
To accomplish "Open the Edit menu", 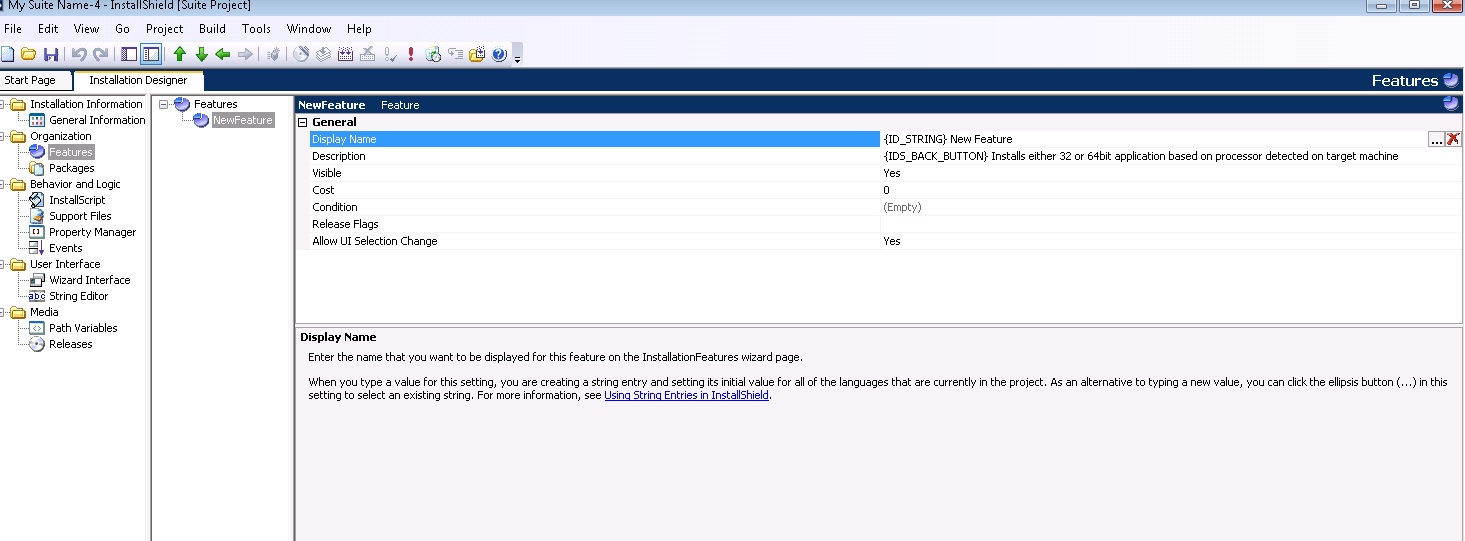I will click(x=48, y=29).
